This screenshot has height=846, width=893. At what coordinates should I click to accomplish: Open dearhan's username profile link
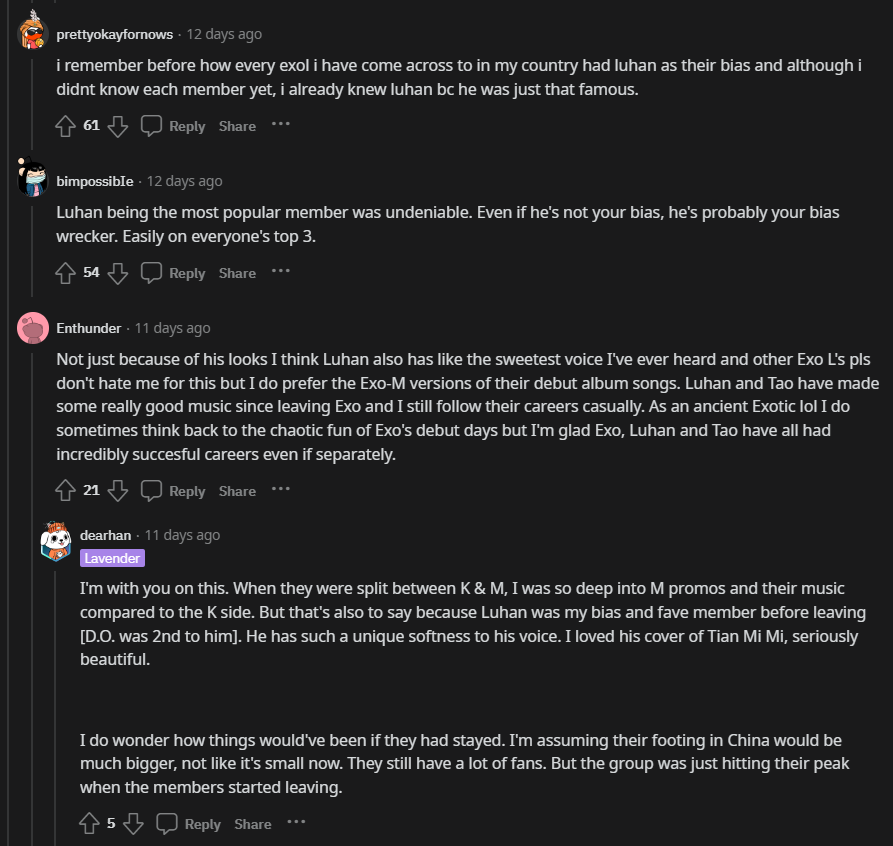[x=105, y=535]
